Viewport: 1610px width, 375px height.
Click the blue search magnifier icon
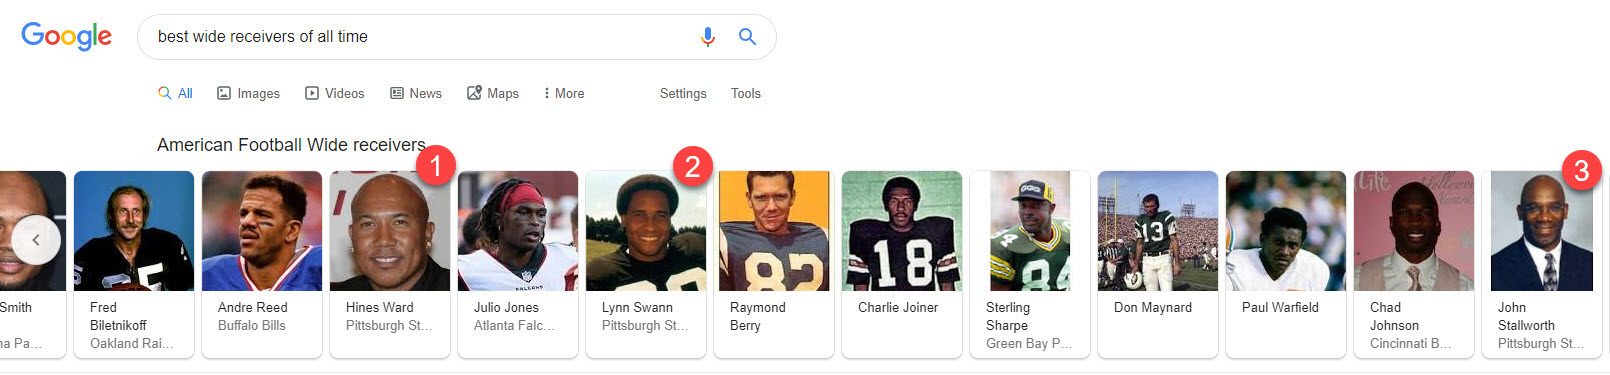[747, 37]
